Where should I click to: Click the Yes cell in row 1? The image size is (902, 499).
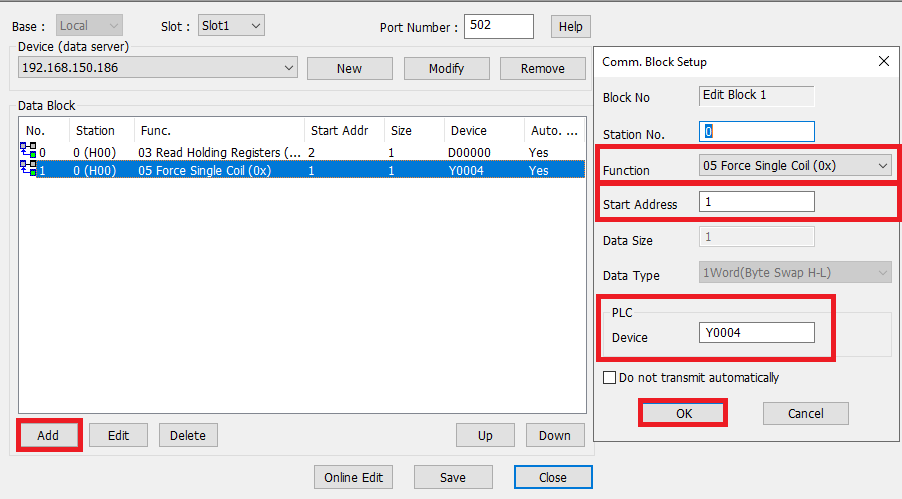(538, 170)
